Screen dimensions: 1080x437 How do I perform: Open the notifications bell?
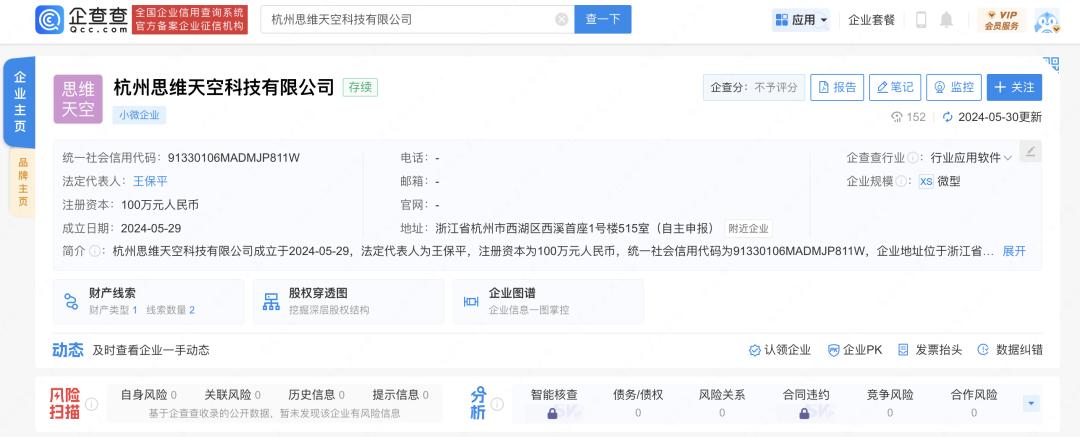pos(946,19)
